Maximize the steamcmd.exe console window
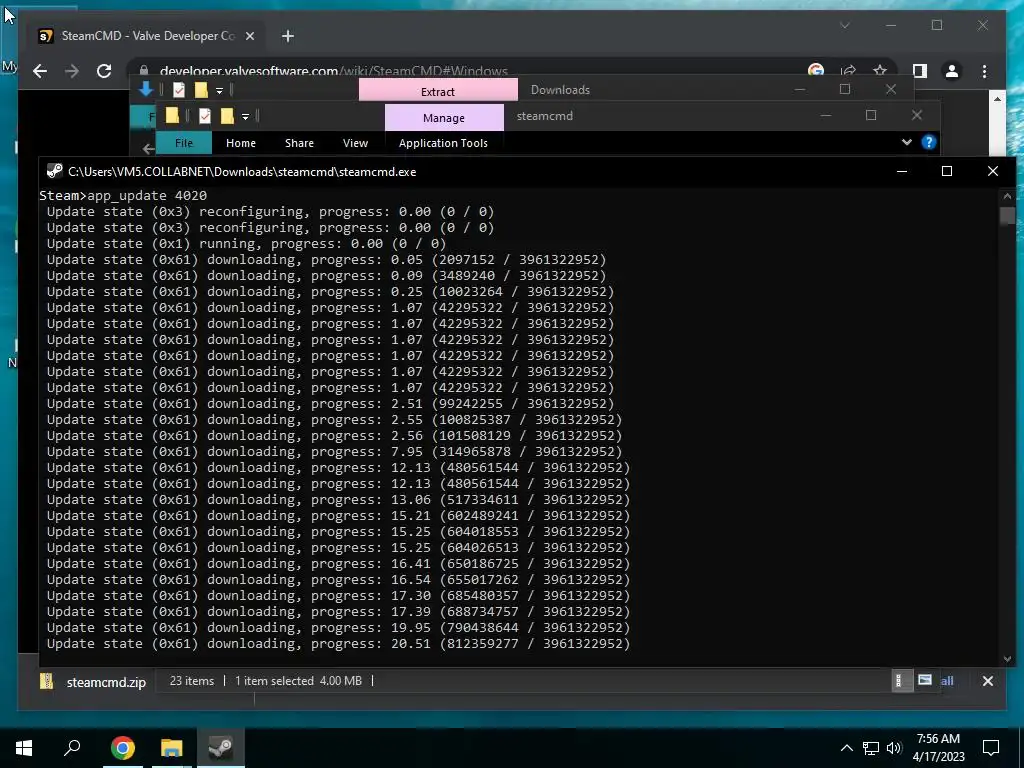The width and height of the screenshot is (1024, 768). (947, 171)
